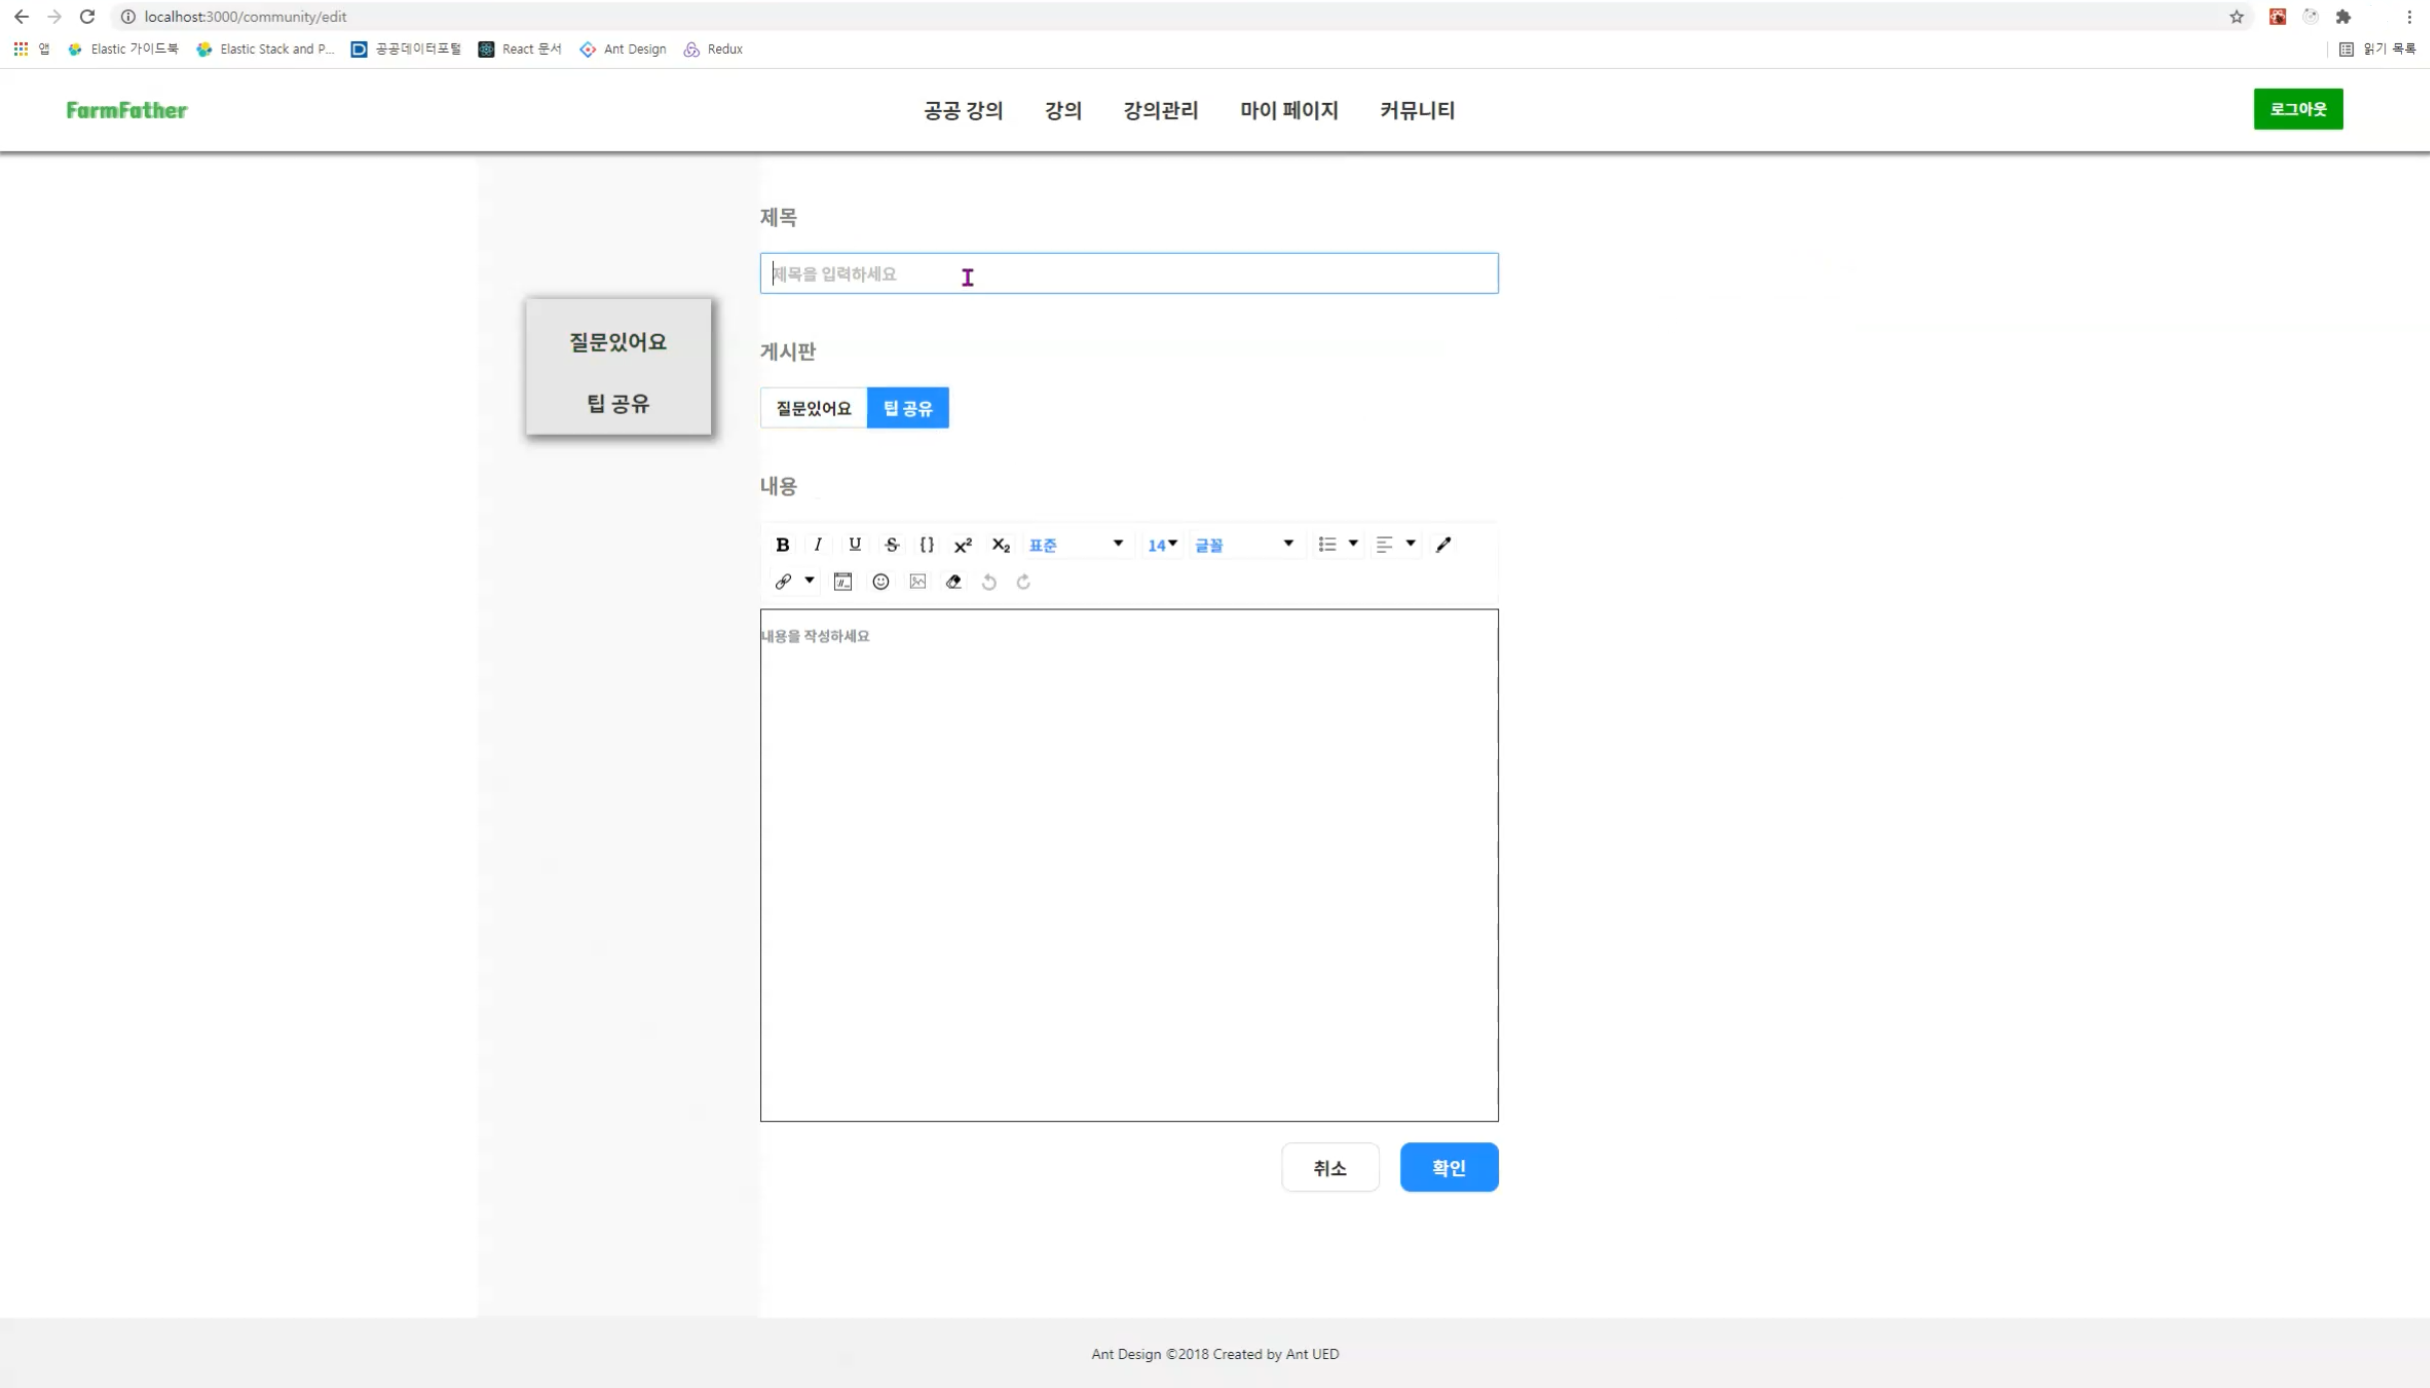Click the embedded media icon
Screen dimensions: 2430x1388
click(843, 582)
